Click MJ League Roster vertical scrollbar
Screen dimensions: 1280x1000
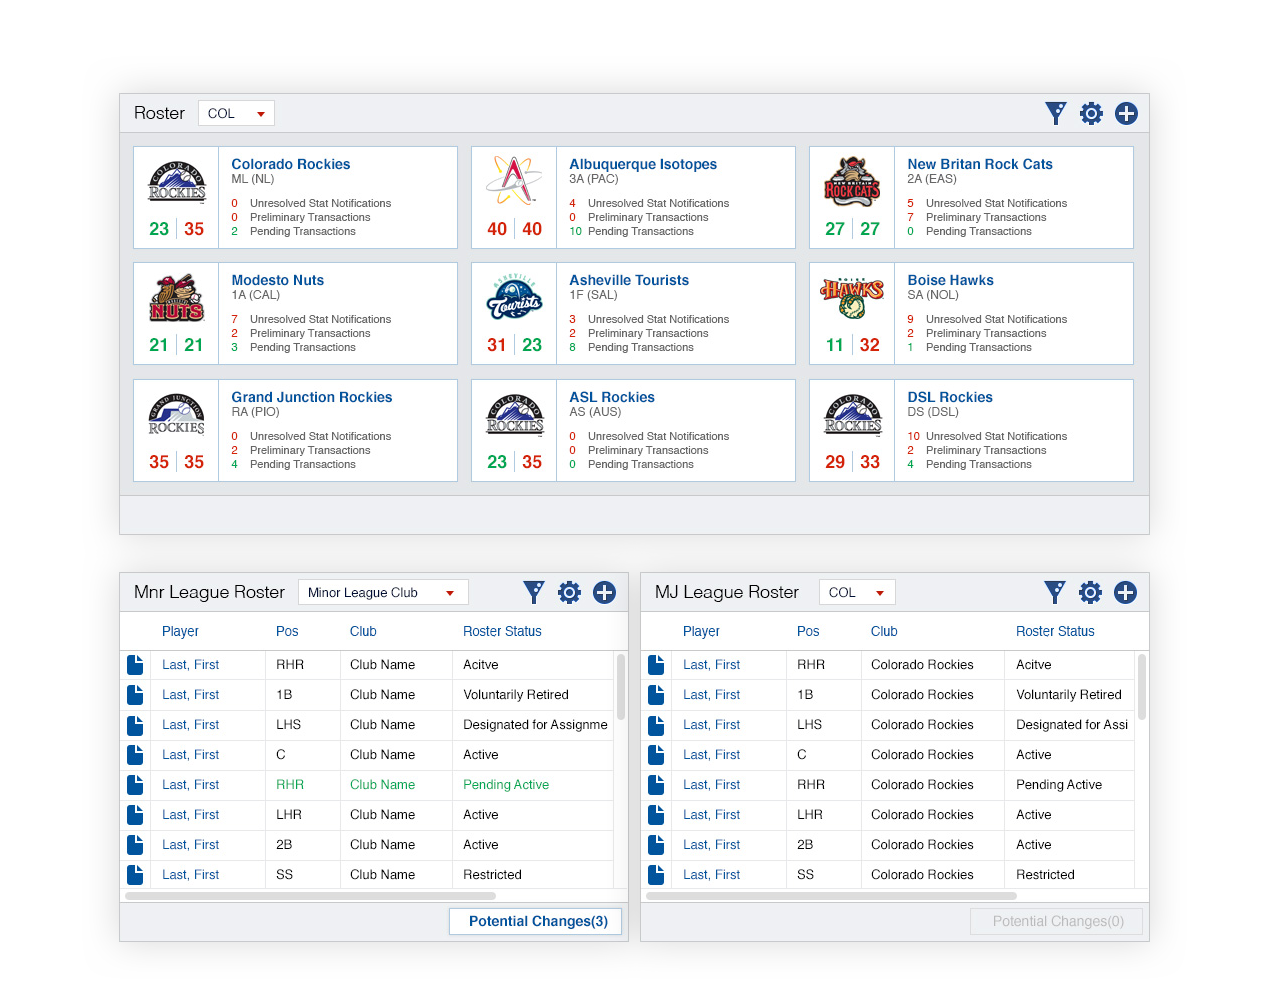(x=1142, y=687)
